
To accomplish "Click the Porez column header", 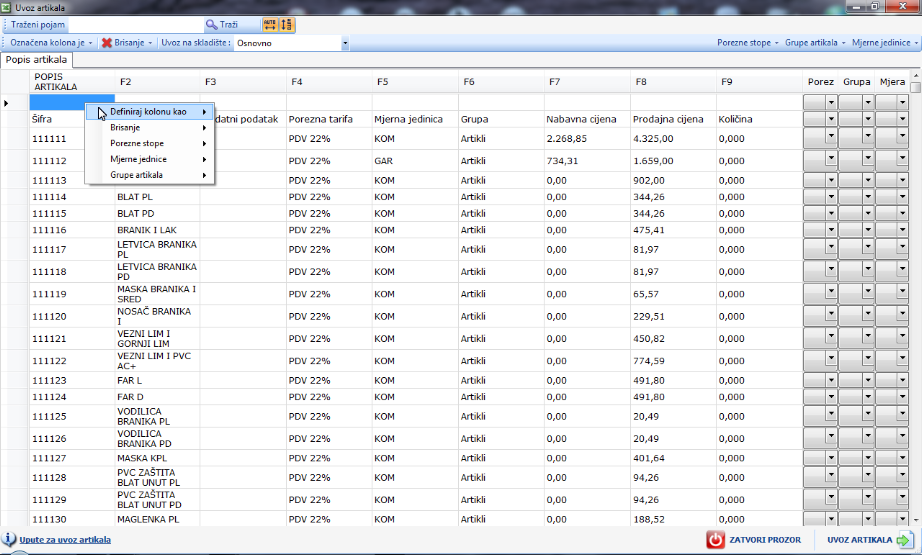I will coord(821,82).
